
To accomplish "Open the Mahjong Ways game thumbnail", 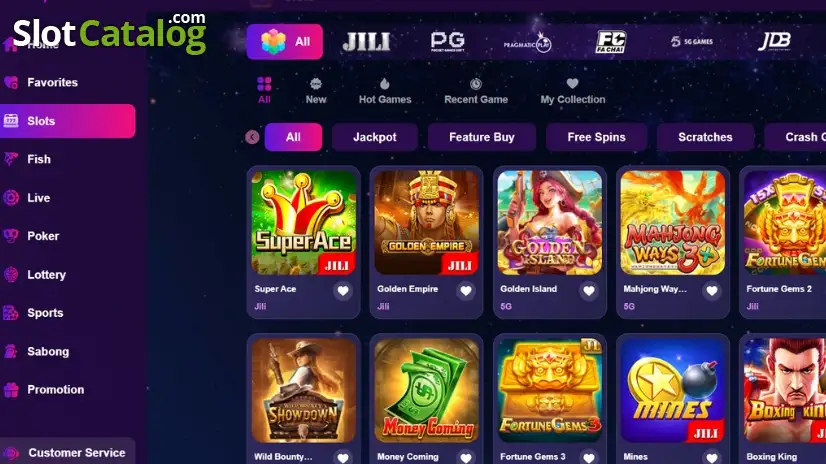I will (673, 222).
